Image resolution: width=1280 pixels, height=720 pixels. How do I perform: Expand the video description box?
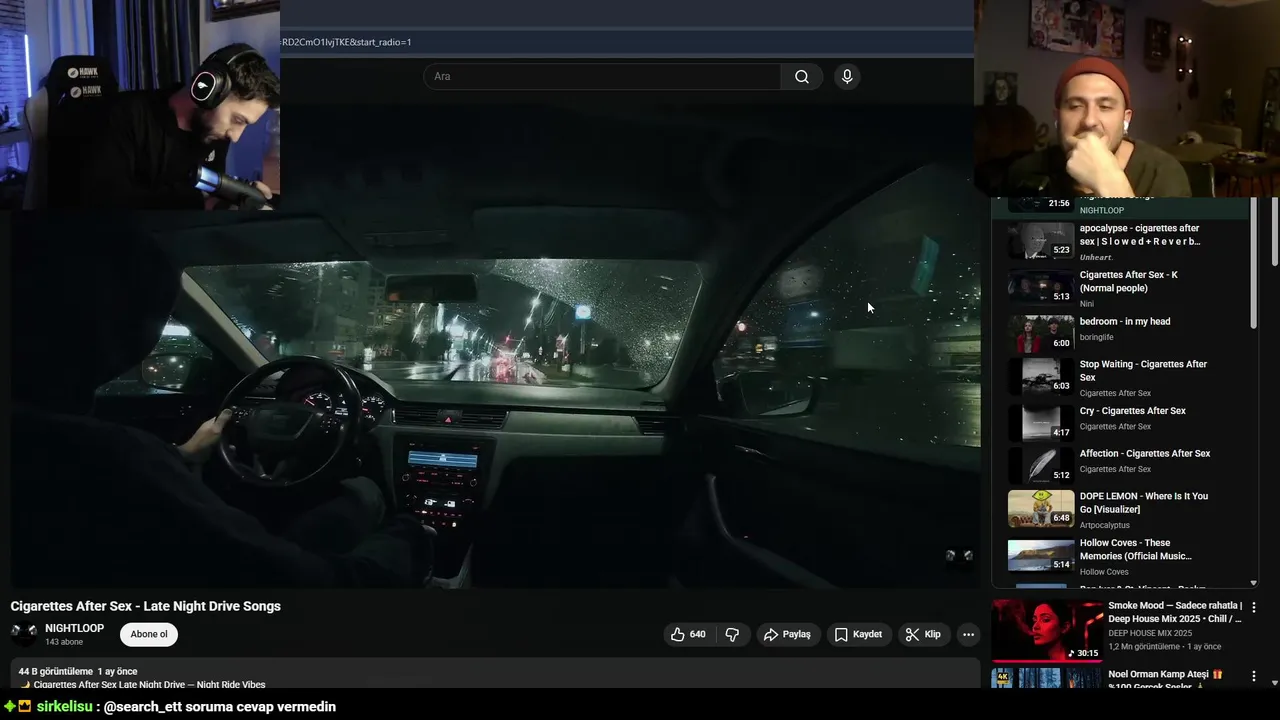[495, 675]
